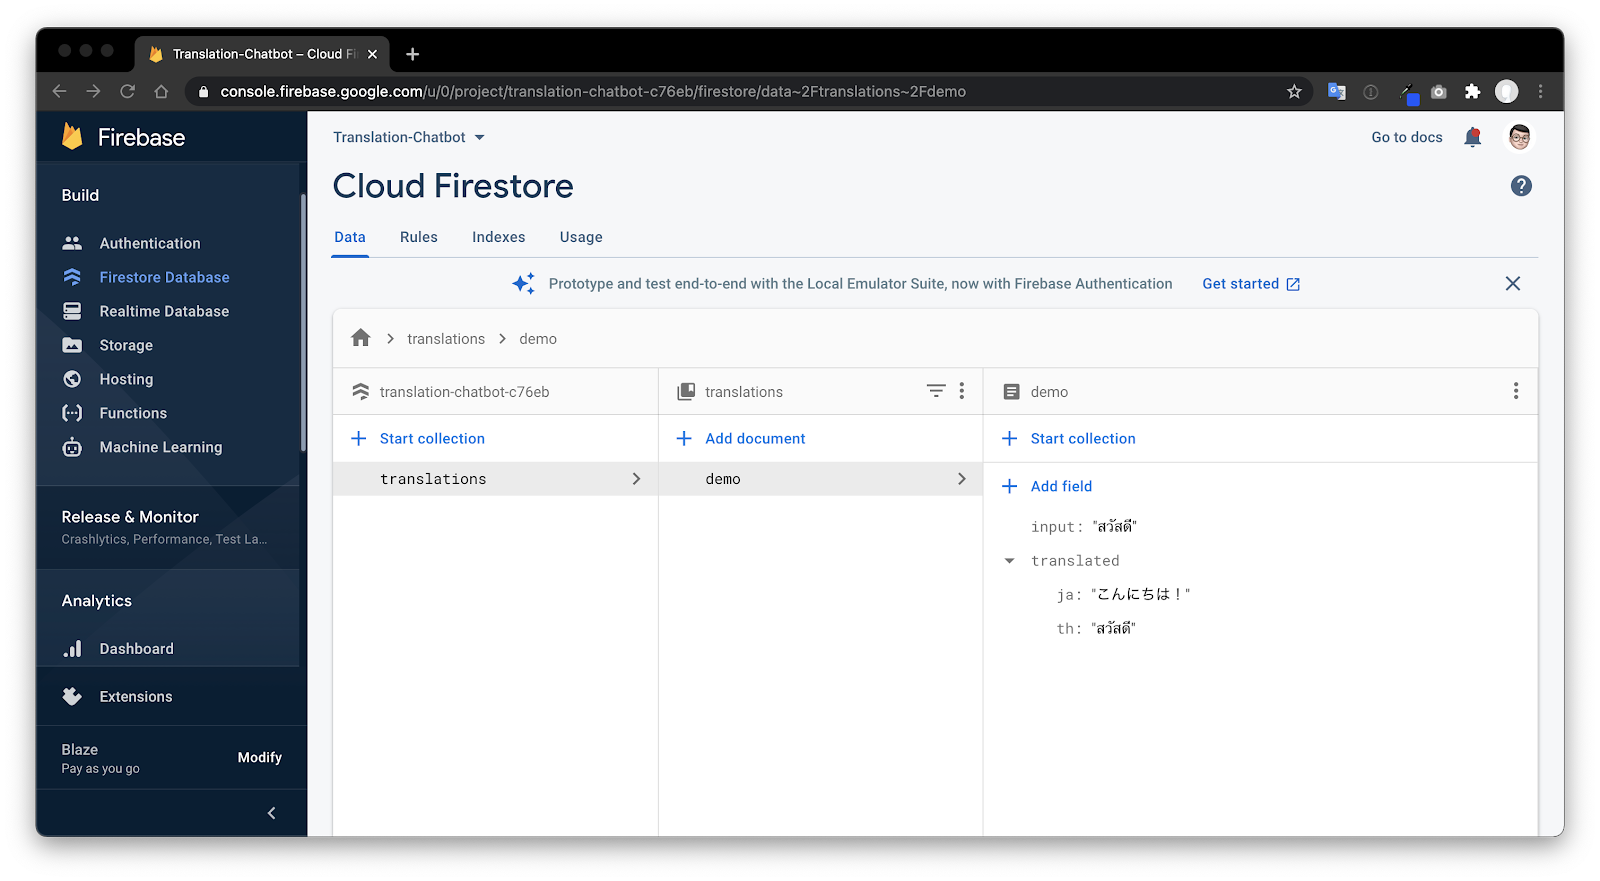Open demo document overflow menu
The height and width of the screenshot is (881, 1600).
1516,391
